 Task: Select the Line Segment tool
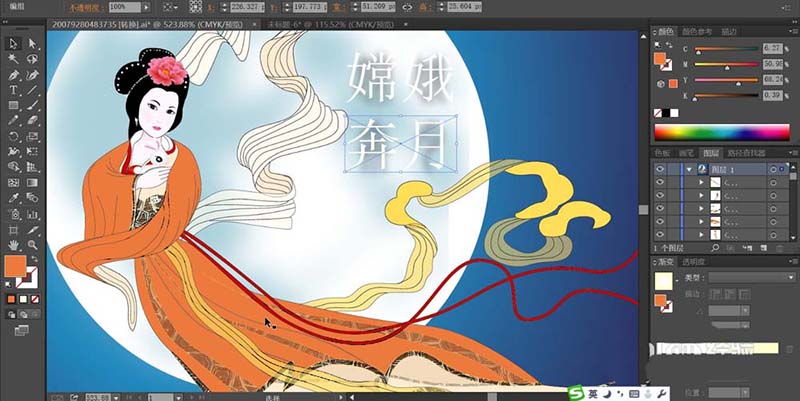33,90
